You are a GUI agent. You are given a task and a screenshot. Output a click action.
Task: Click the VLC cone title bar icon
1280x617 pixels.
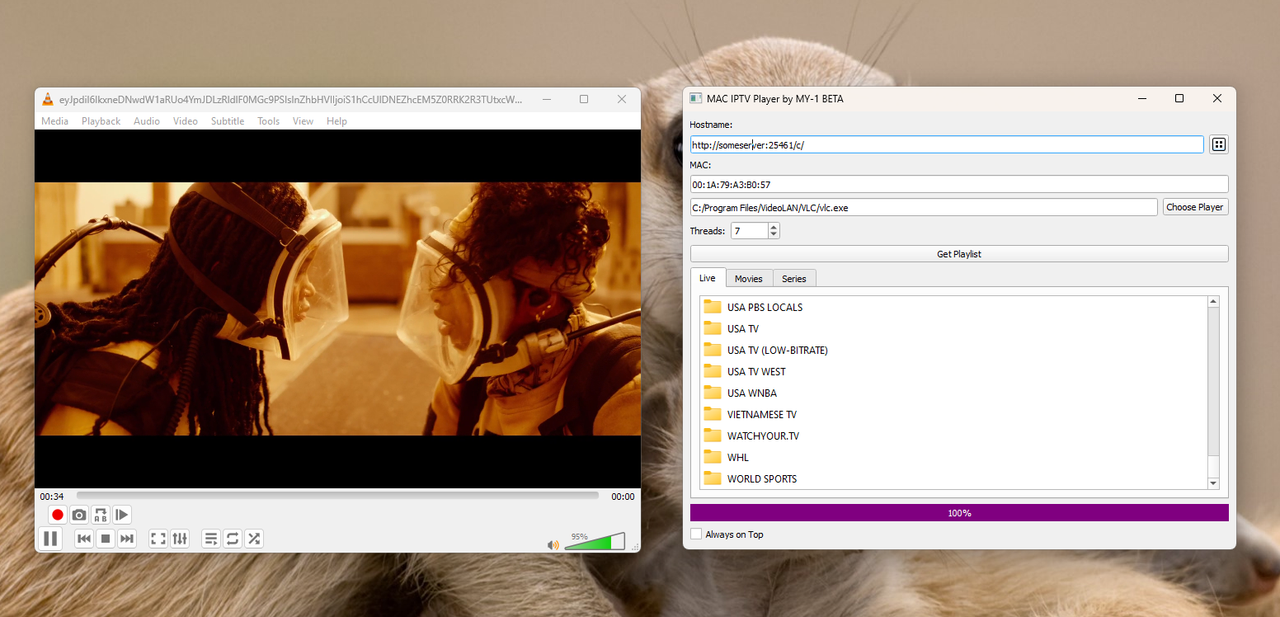47,99
